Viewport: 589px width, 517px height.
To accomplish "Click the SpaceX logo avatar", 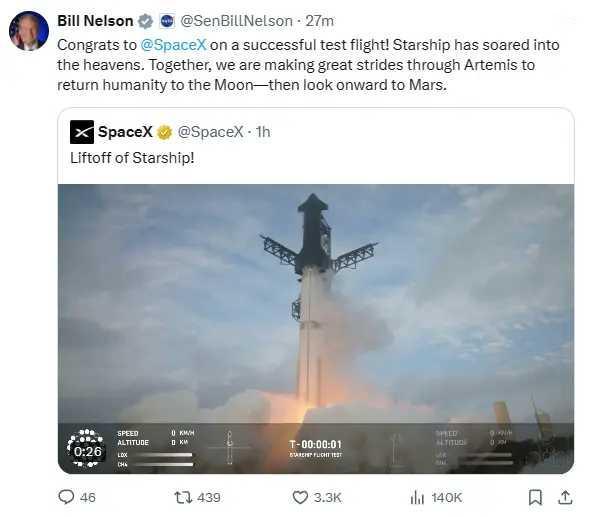I will [82, 132].
